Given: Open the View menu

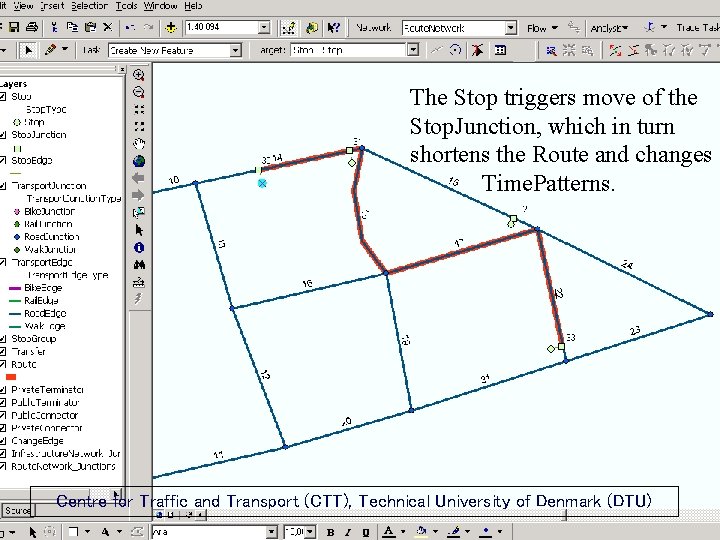Looking at the screenshot, I should point(23,6).
